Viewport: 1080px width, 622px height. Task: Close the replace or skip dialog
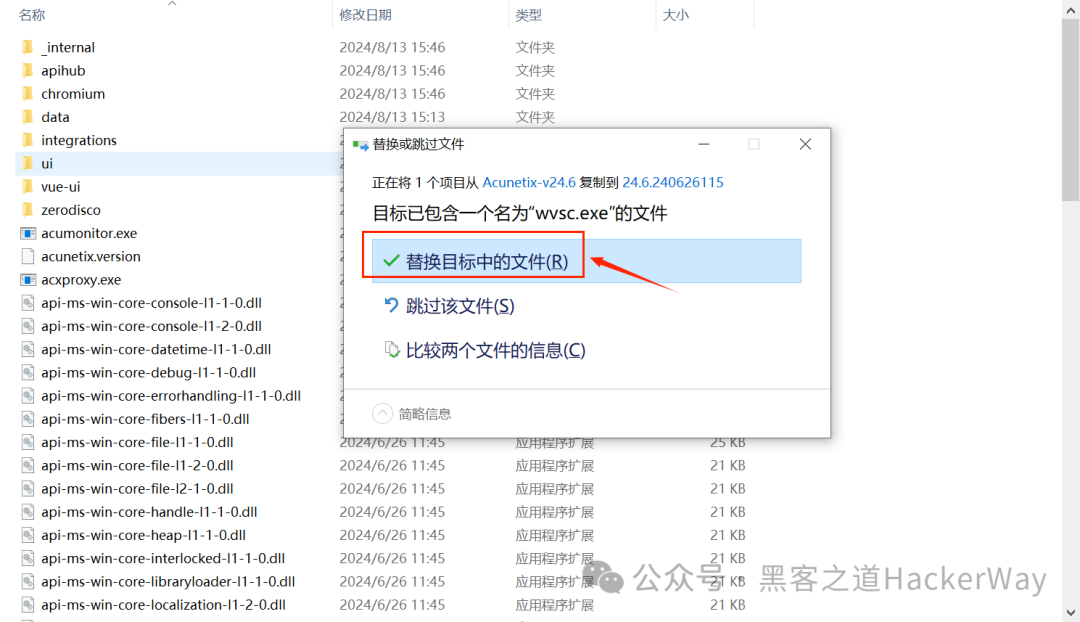point(805,144)
